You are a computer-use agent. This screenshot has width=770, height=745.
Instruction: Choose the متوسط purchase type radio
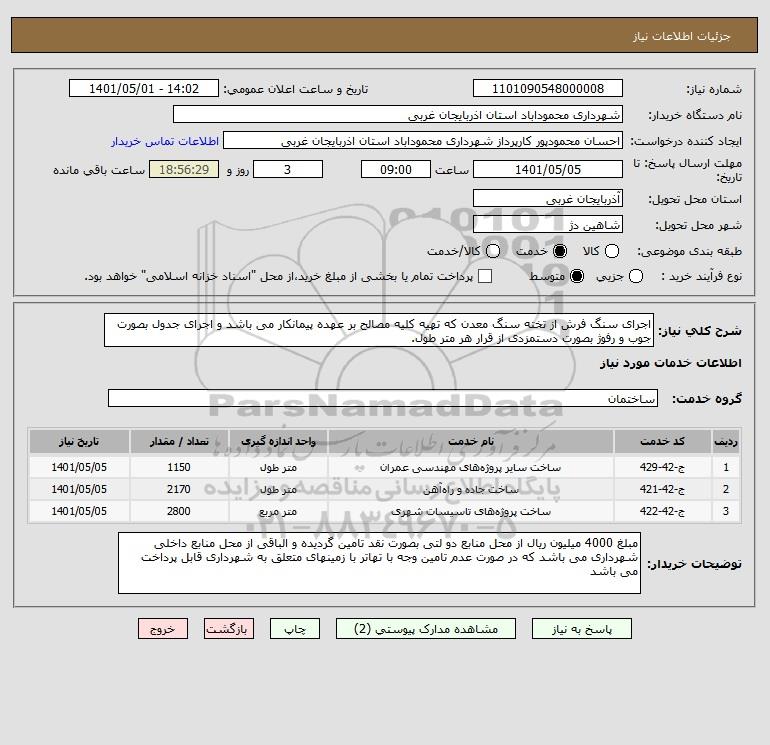[x=577, y=276]
